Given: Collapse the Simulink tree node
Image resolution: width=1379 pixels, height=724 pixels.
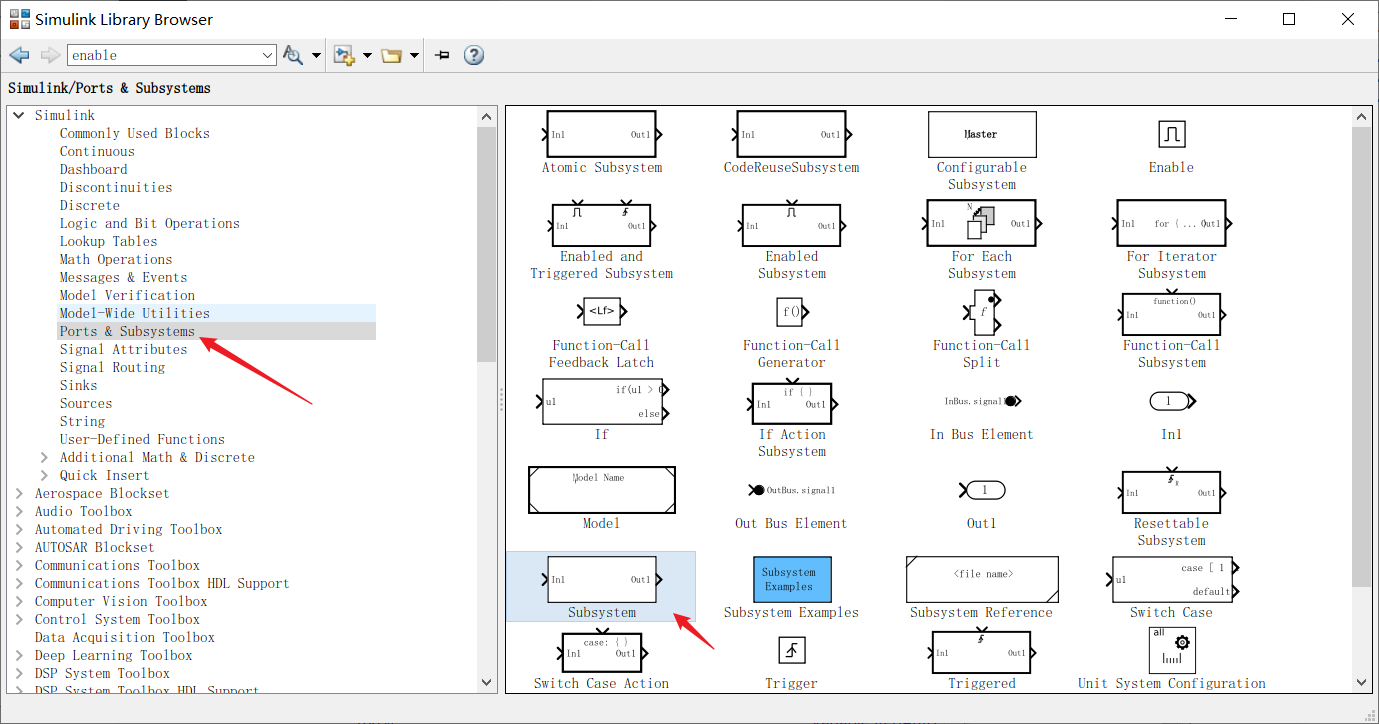Looking at the screenshot, I should [x=19, y=116].
